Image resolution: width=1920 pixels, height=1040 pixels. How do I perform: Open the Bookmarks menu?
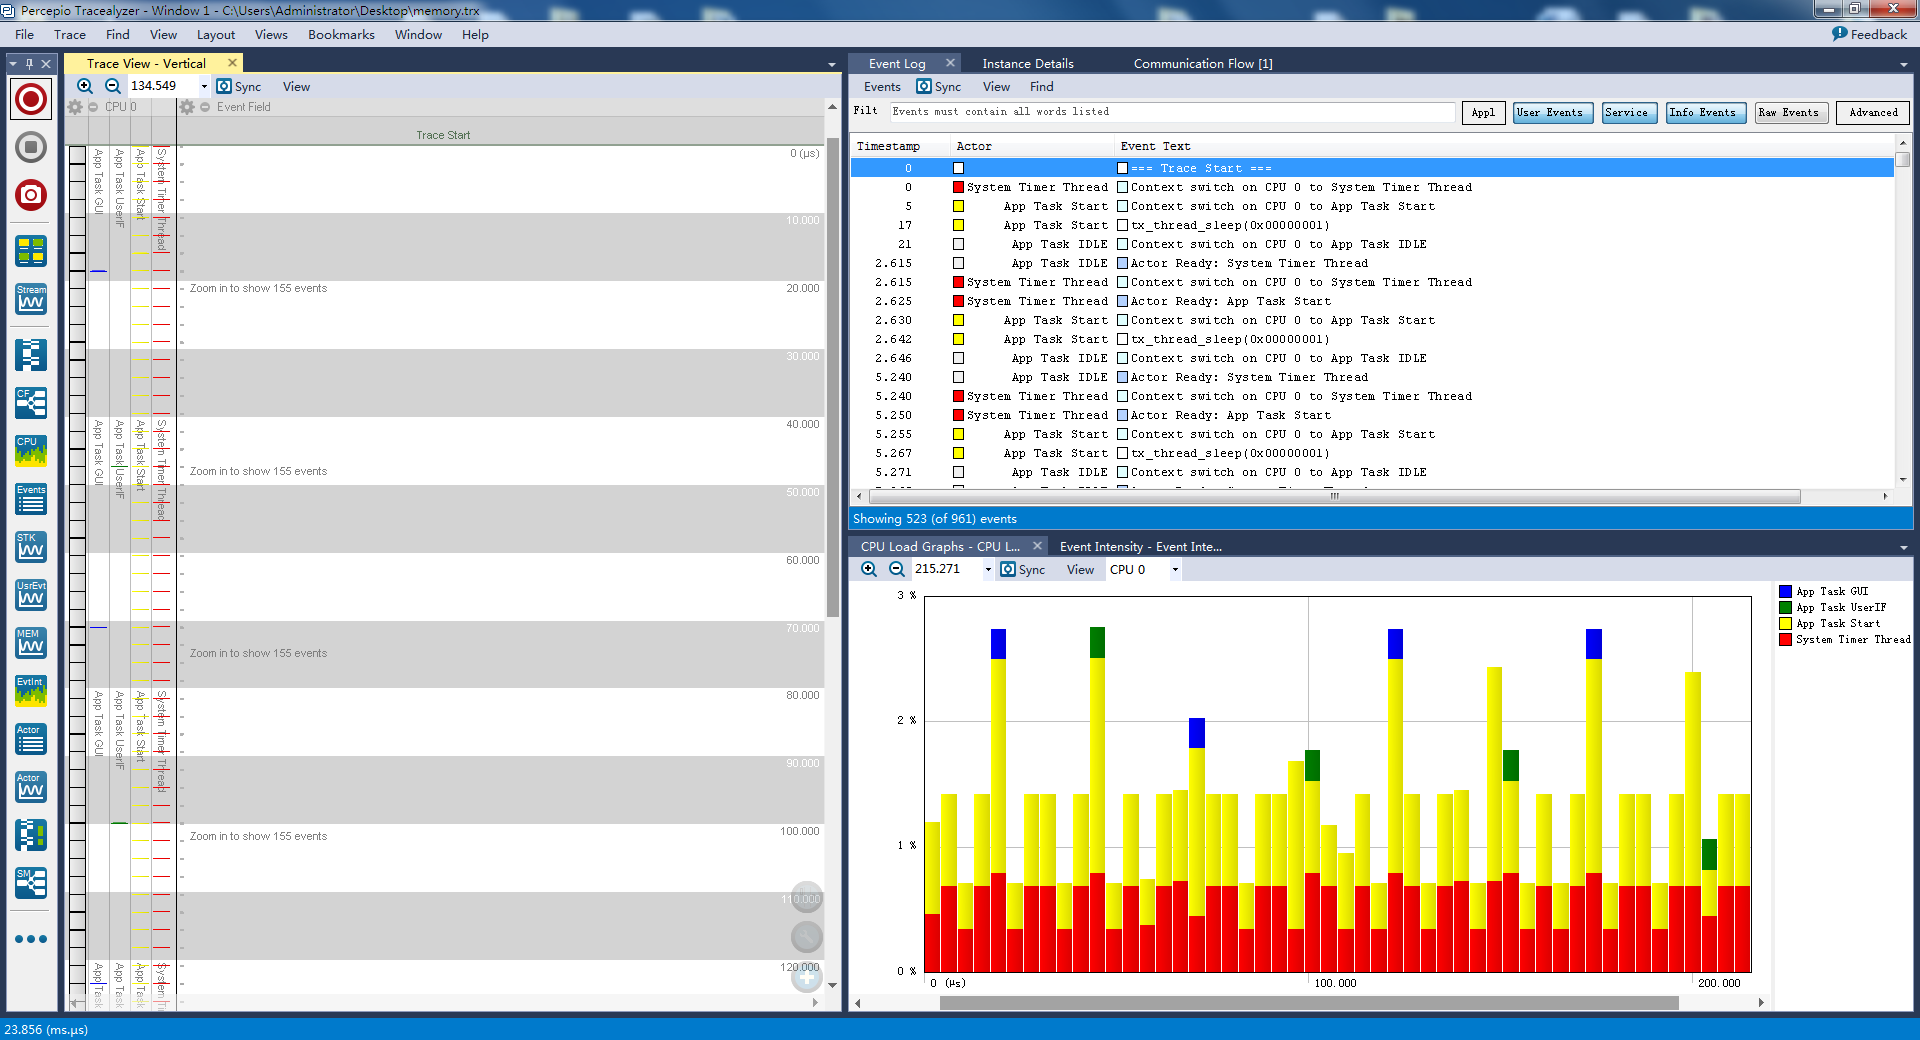coord(341,34)
